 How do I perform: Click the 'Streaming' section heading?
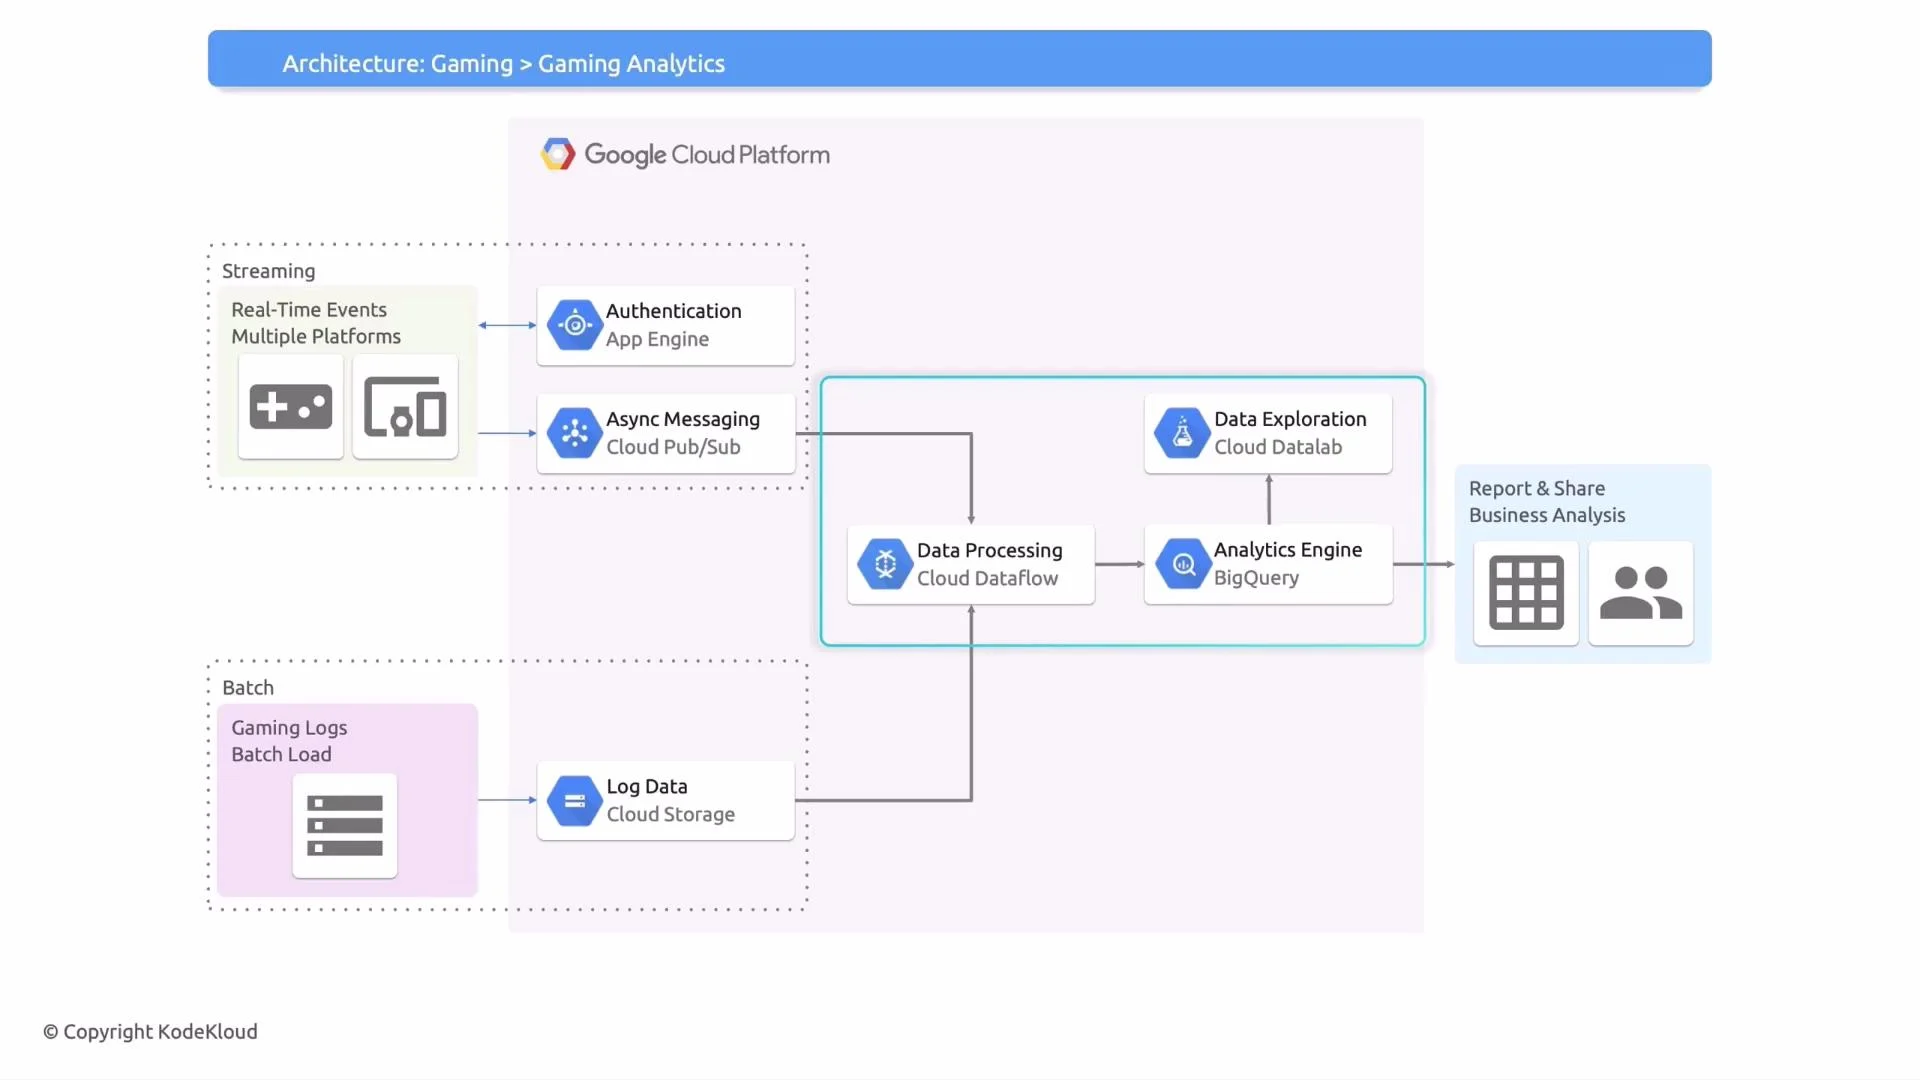coord(268,271)
